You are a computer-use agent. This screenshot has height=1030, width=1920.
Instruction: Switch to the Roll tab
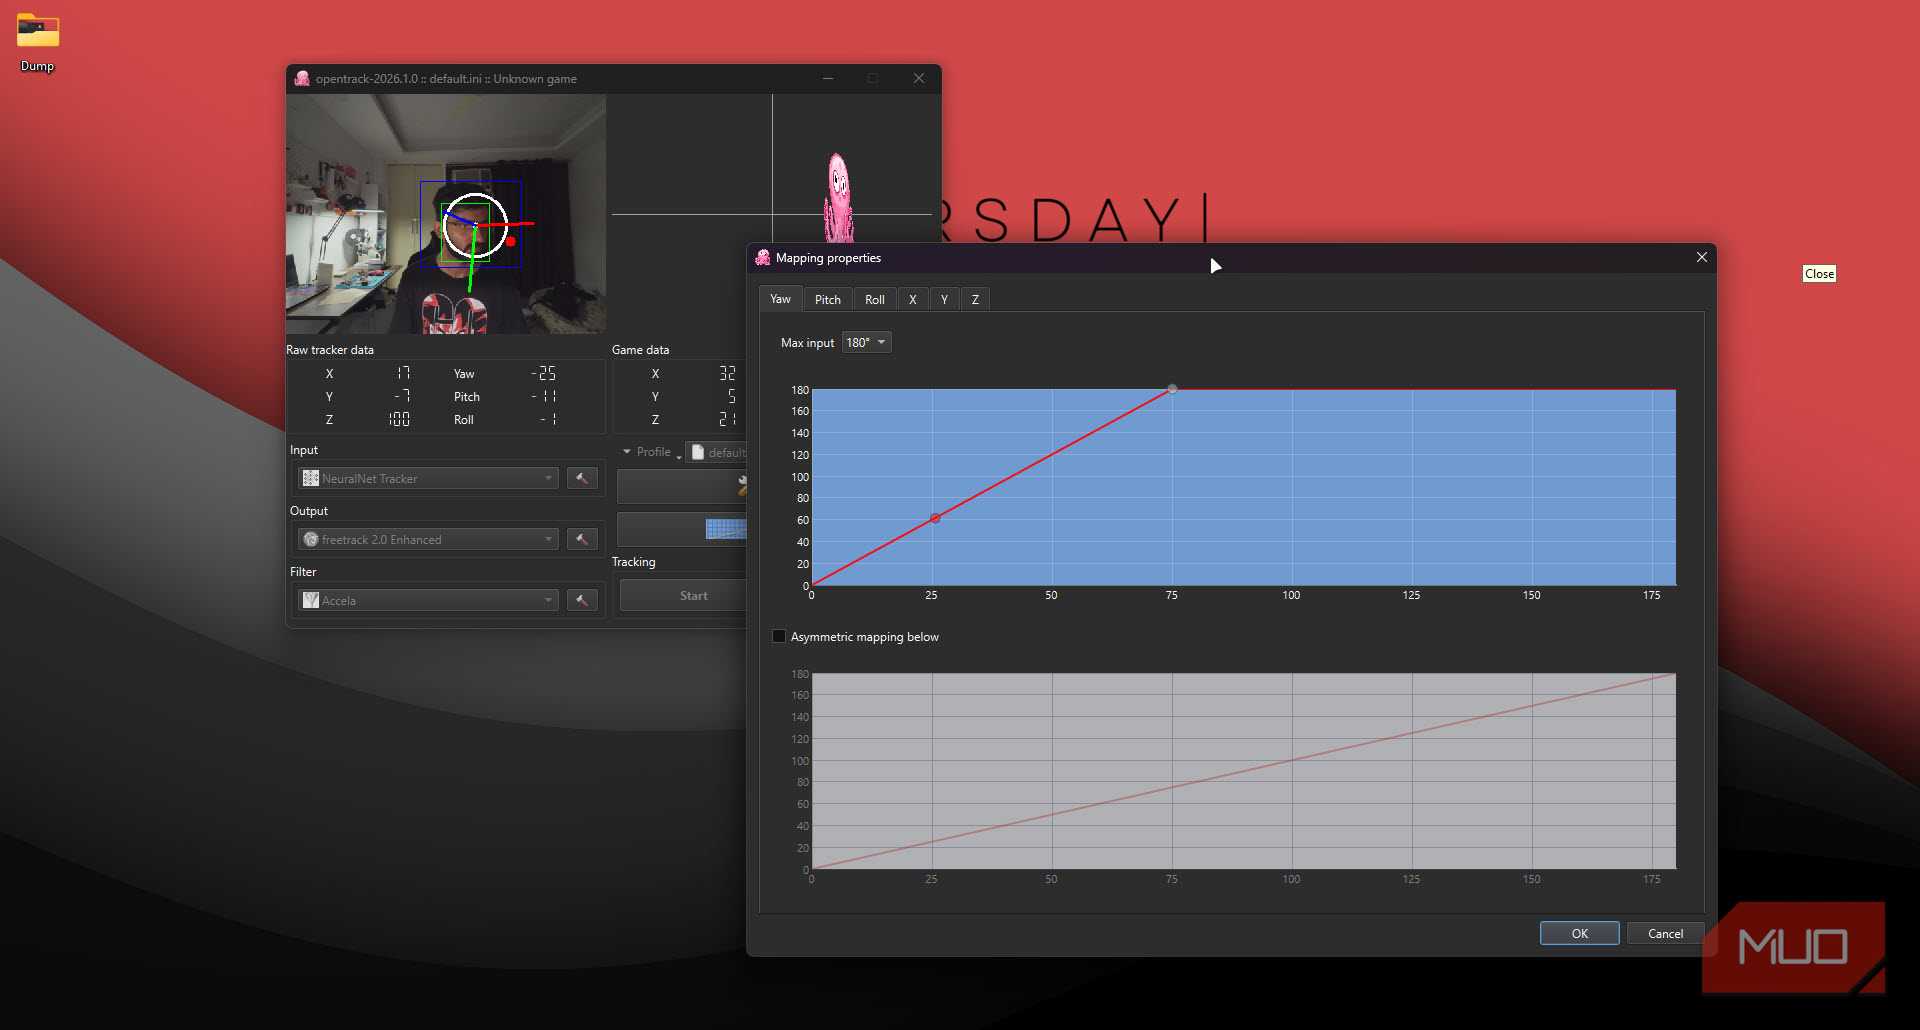pyautogui.click(x=875, y=299)
